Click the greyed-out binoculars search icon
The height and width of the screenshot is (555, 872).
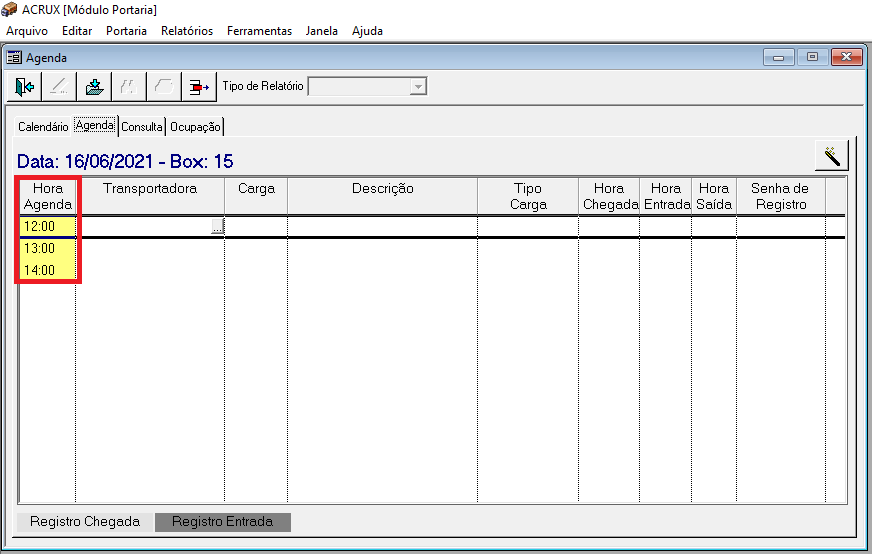[129, 87]
